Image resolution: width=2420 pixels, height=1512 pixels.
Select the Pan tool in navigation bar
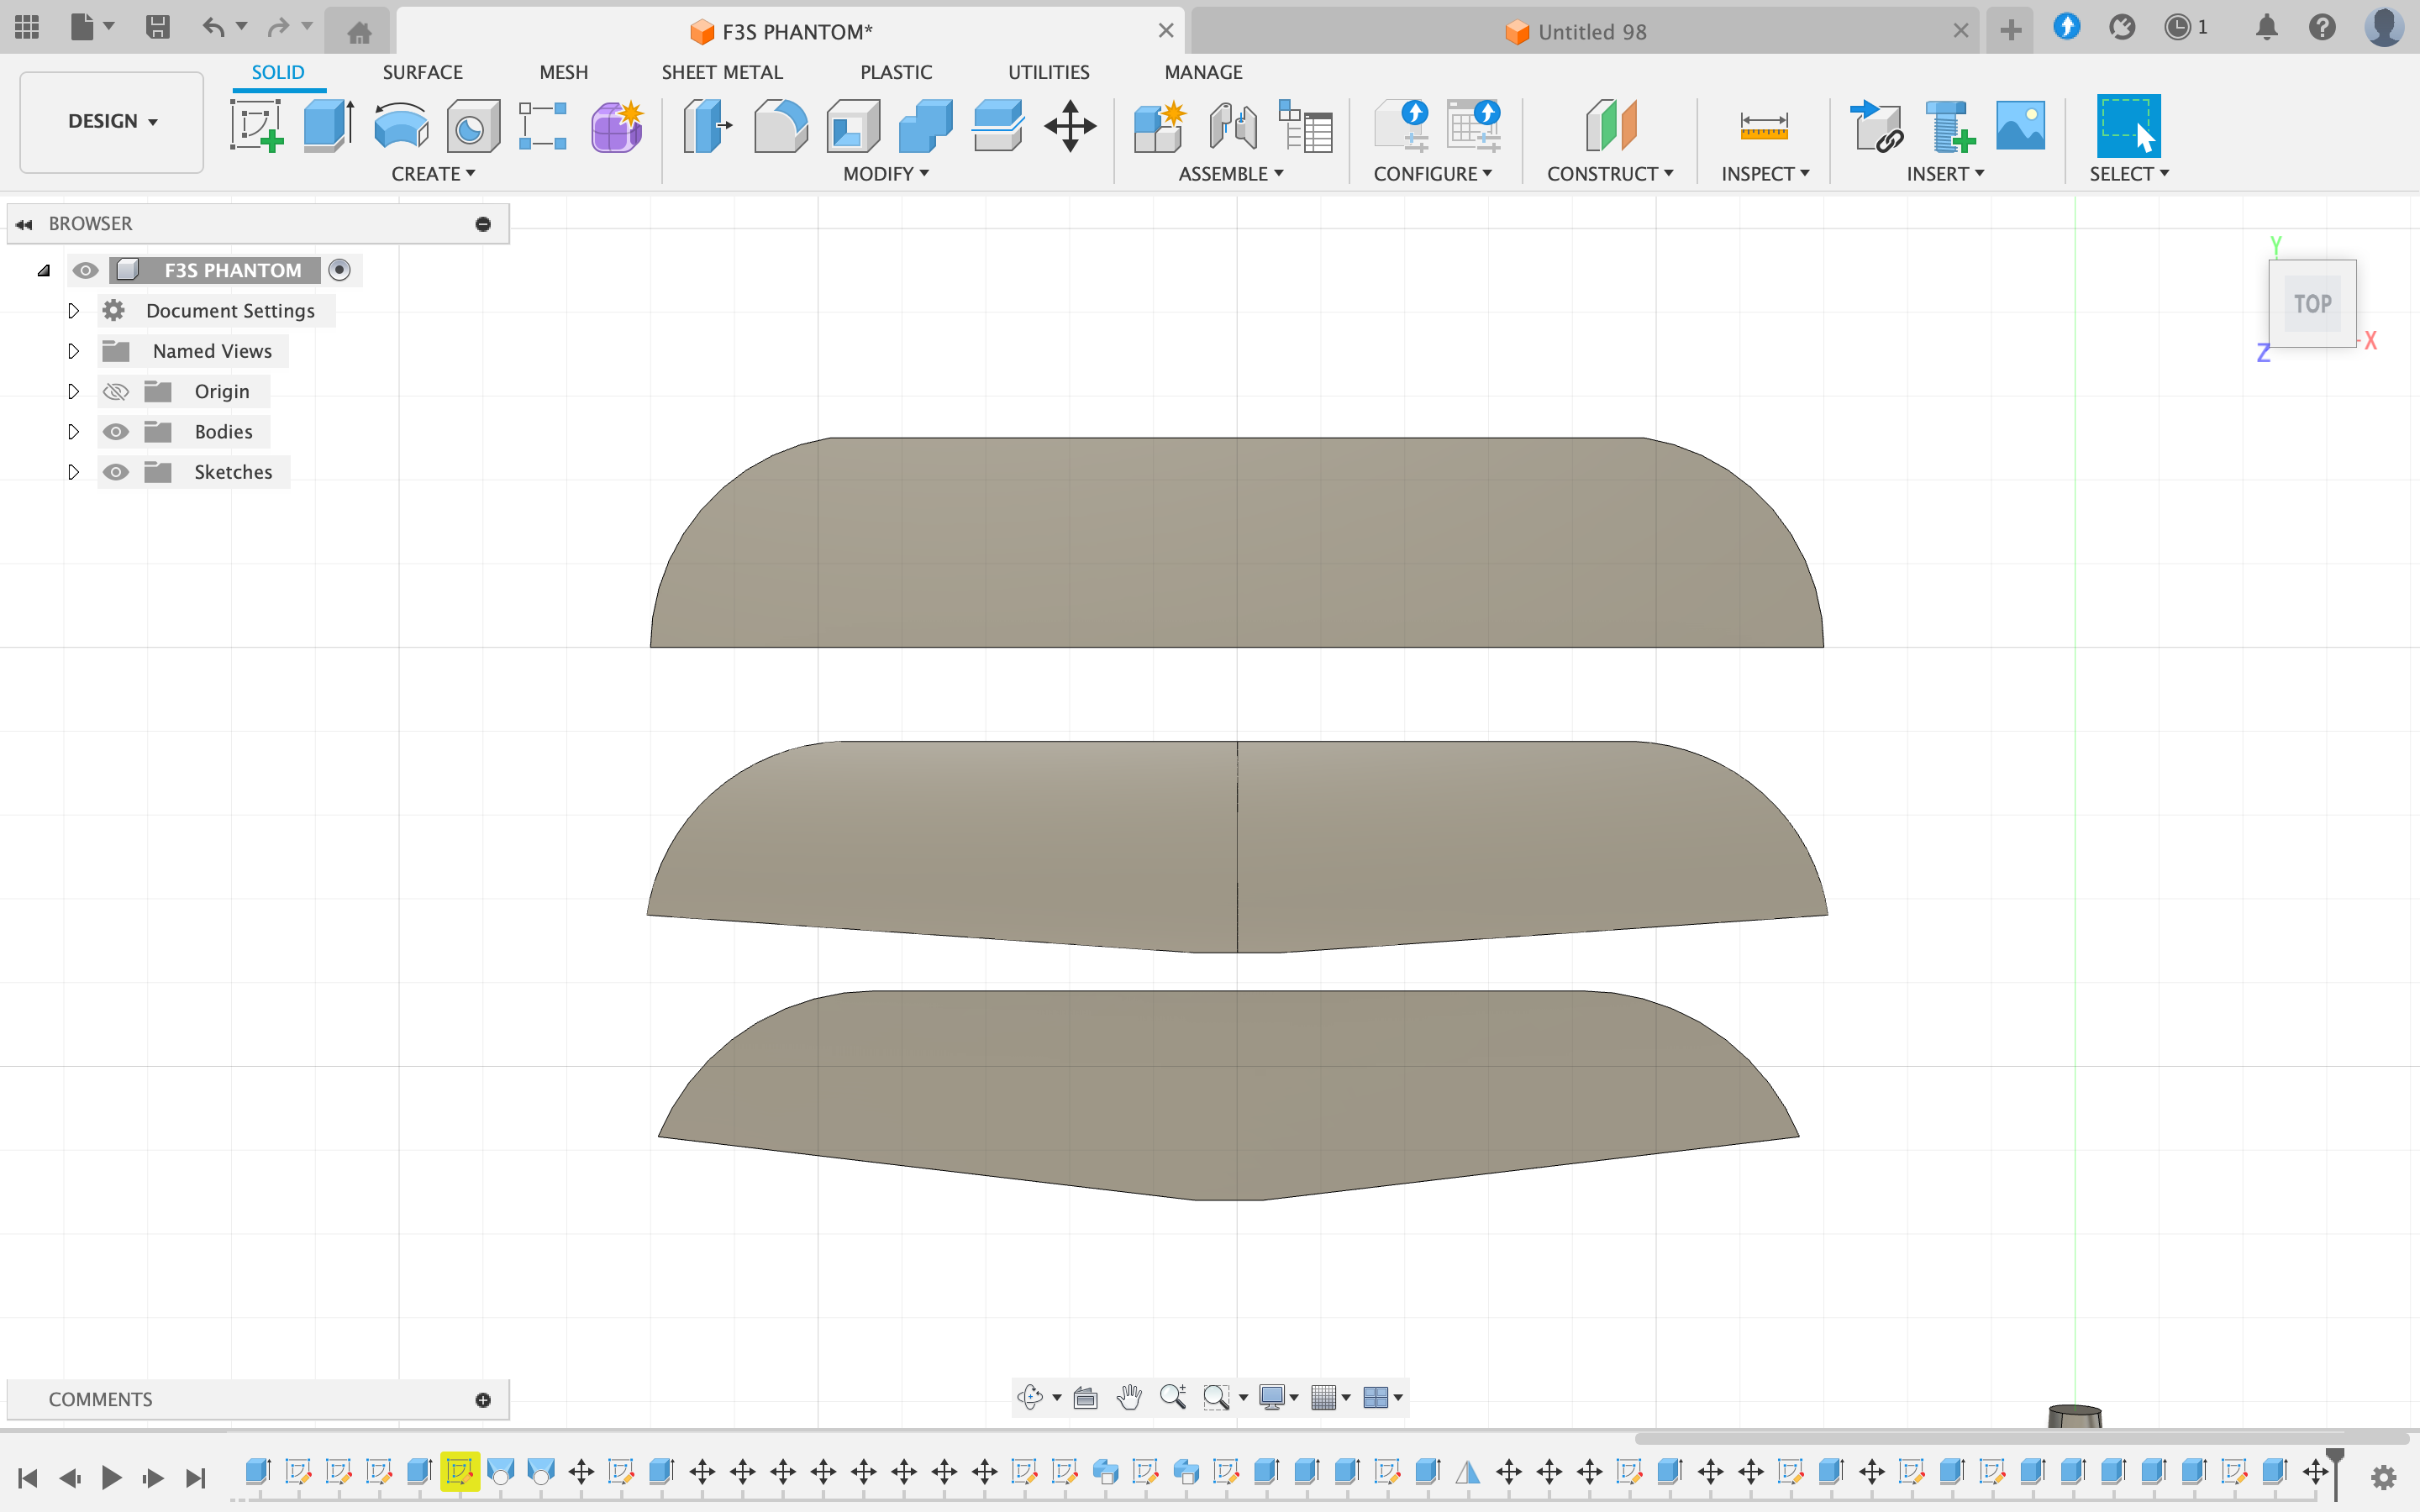1129,1398
